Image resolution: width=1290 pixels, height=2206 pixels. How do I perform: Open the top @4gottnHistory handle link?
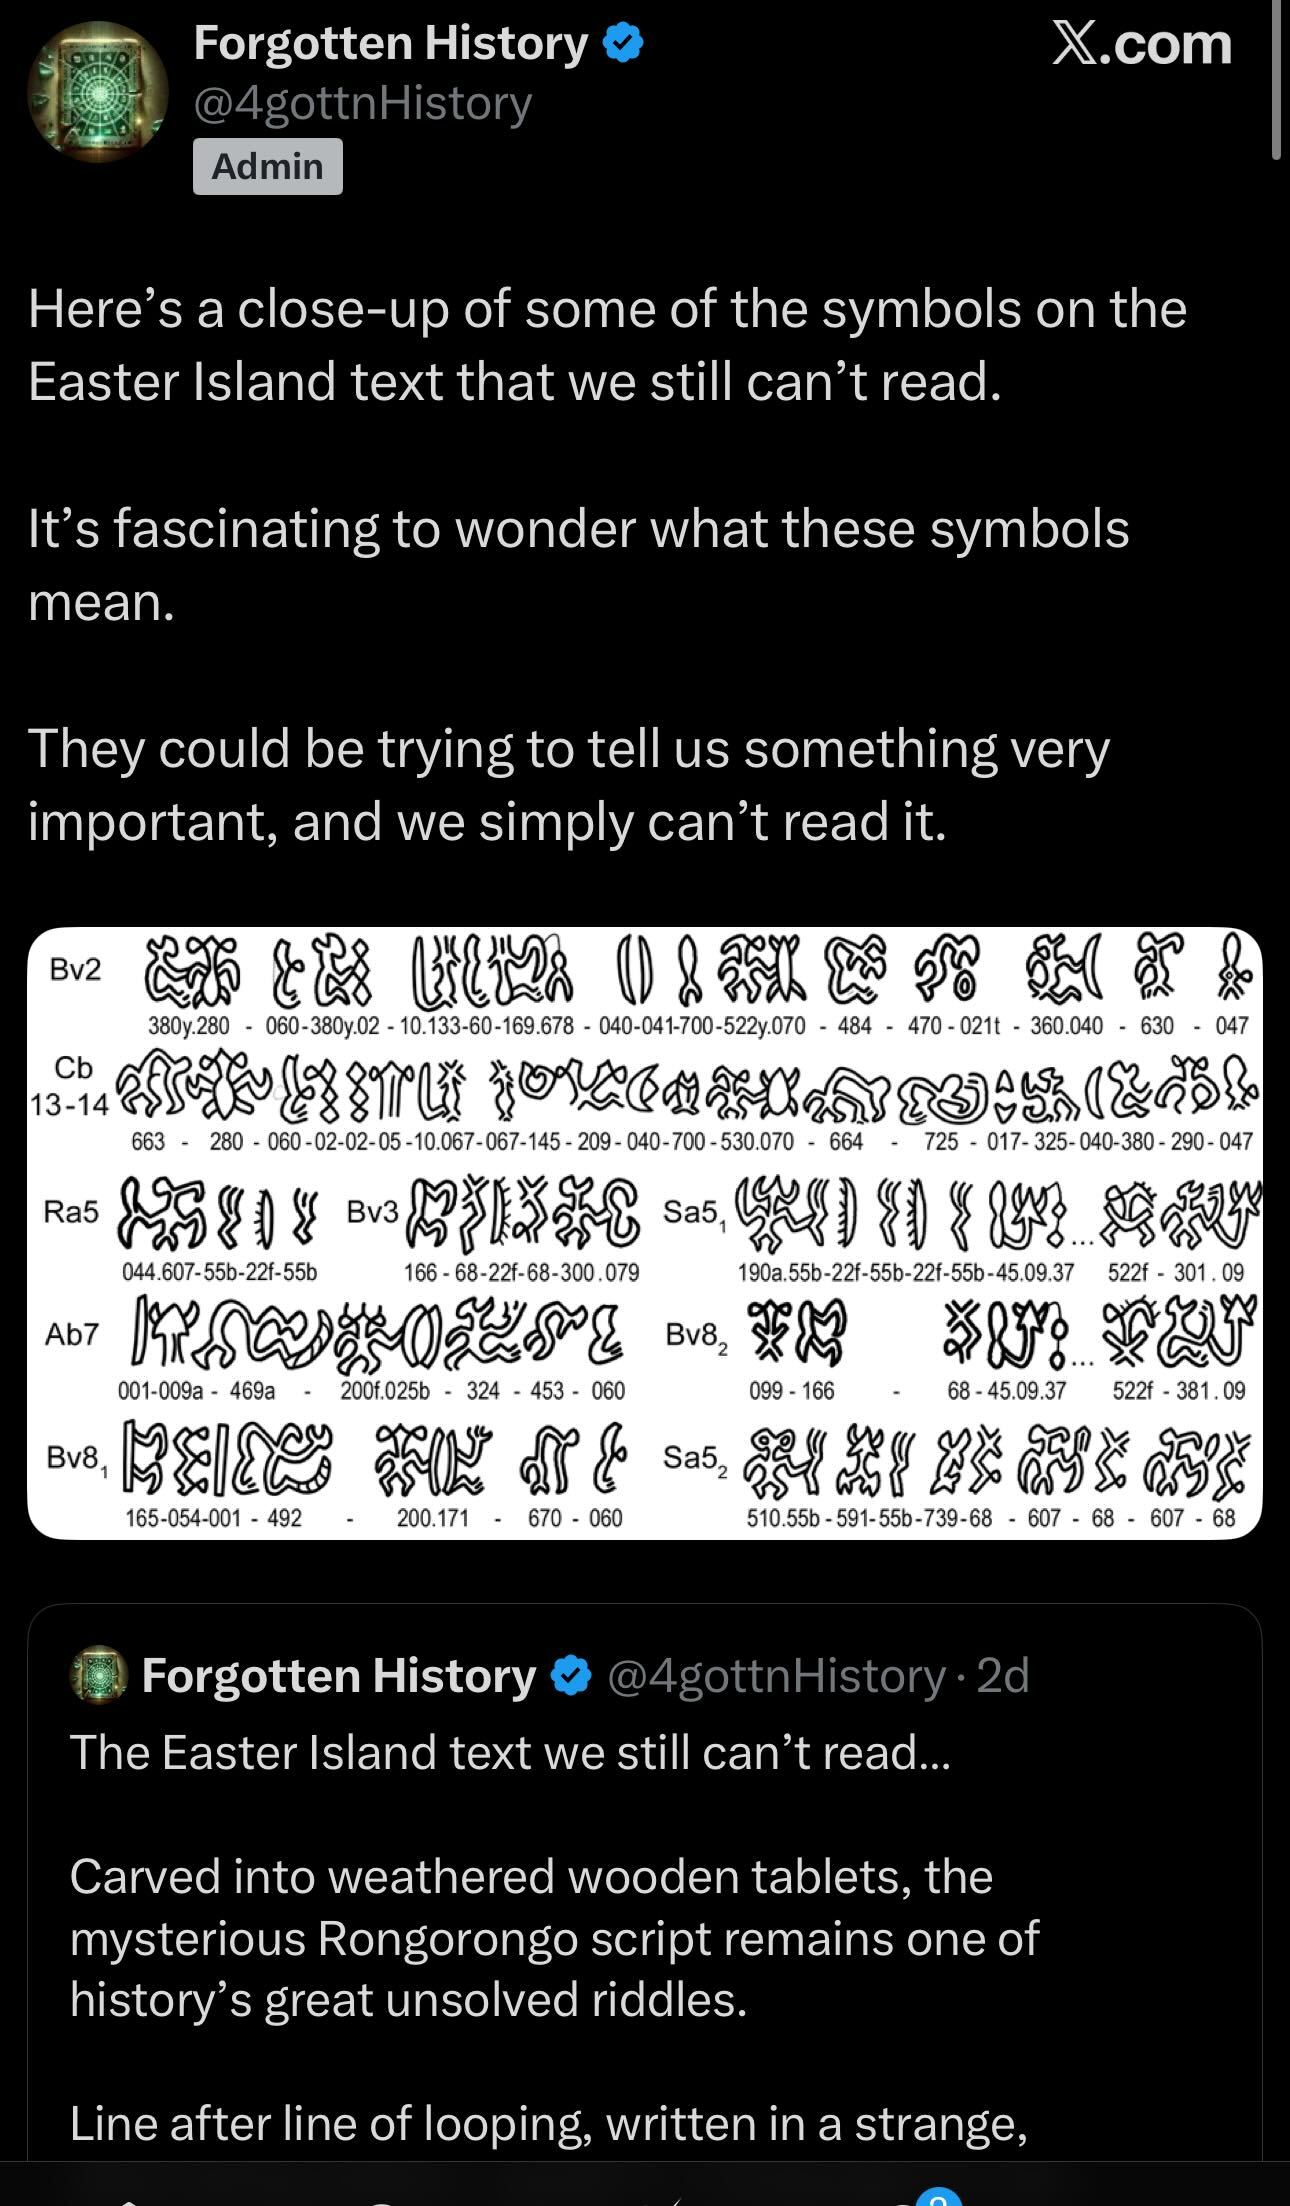(362, 103)
